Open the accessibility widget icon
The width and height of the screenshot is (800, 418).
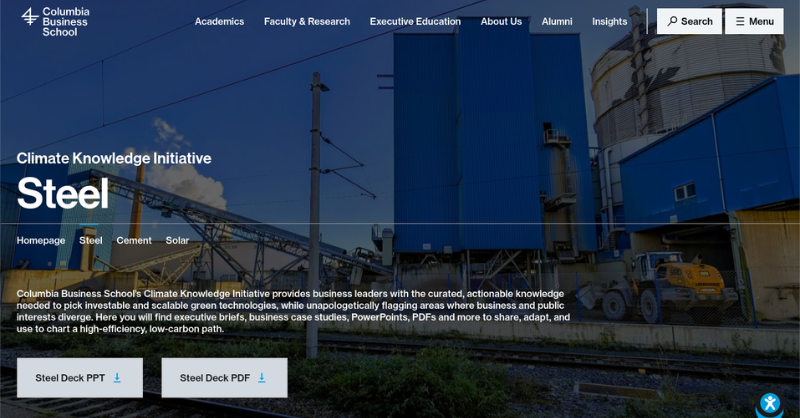click(x=770, y=403)
